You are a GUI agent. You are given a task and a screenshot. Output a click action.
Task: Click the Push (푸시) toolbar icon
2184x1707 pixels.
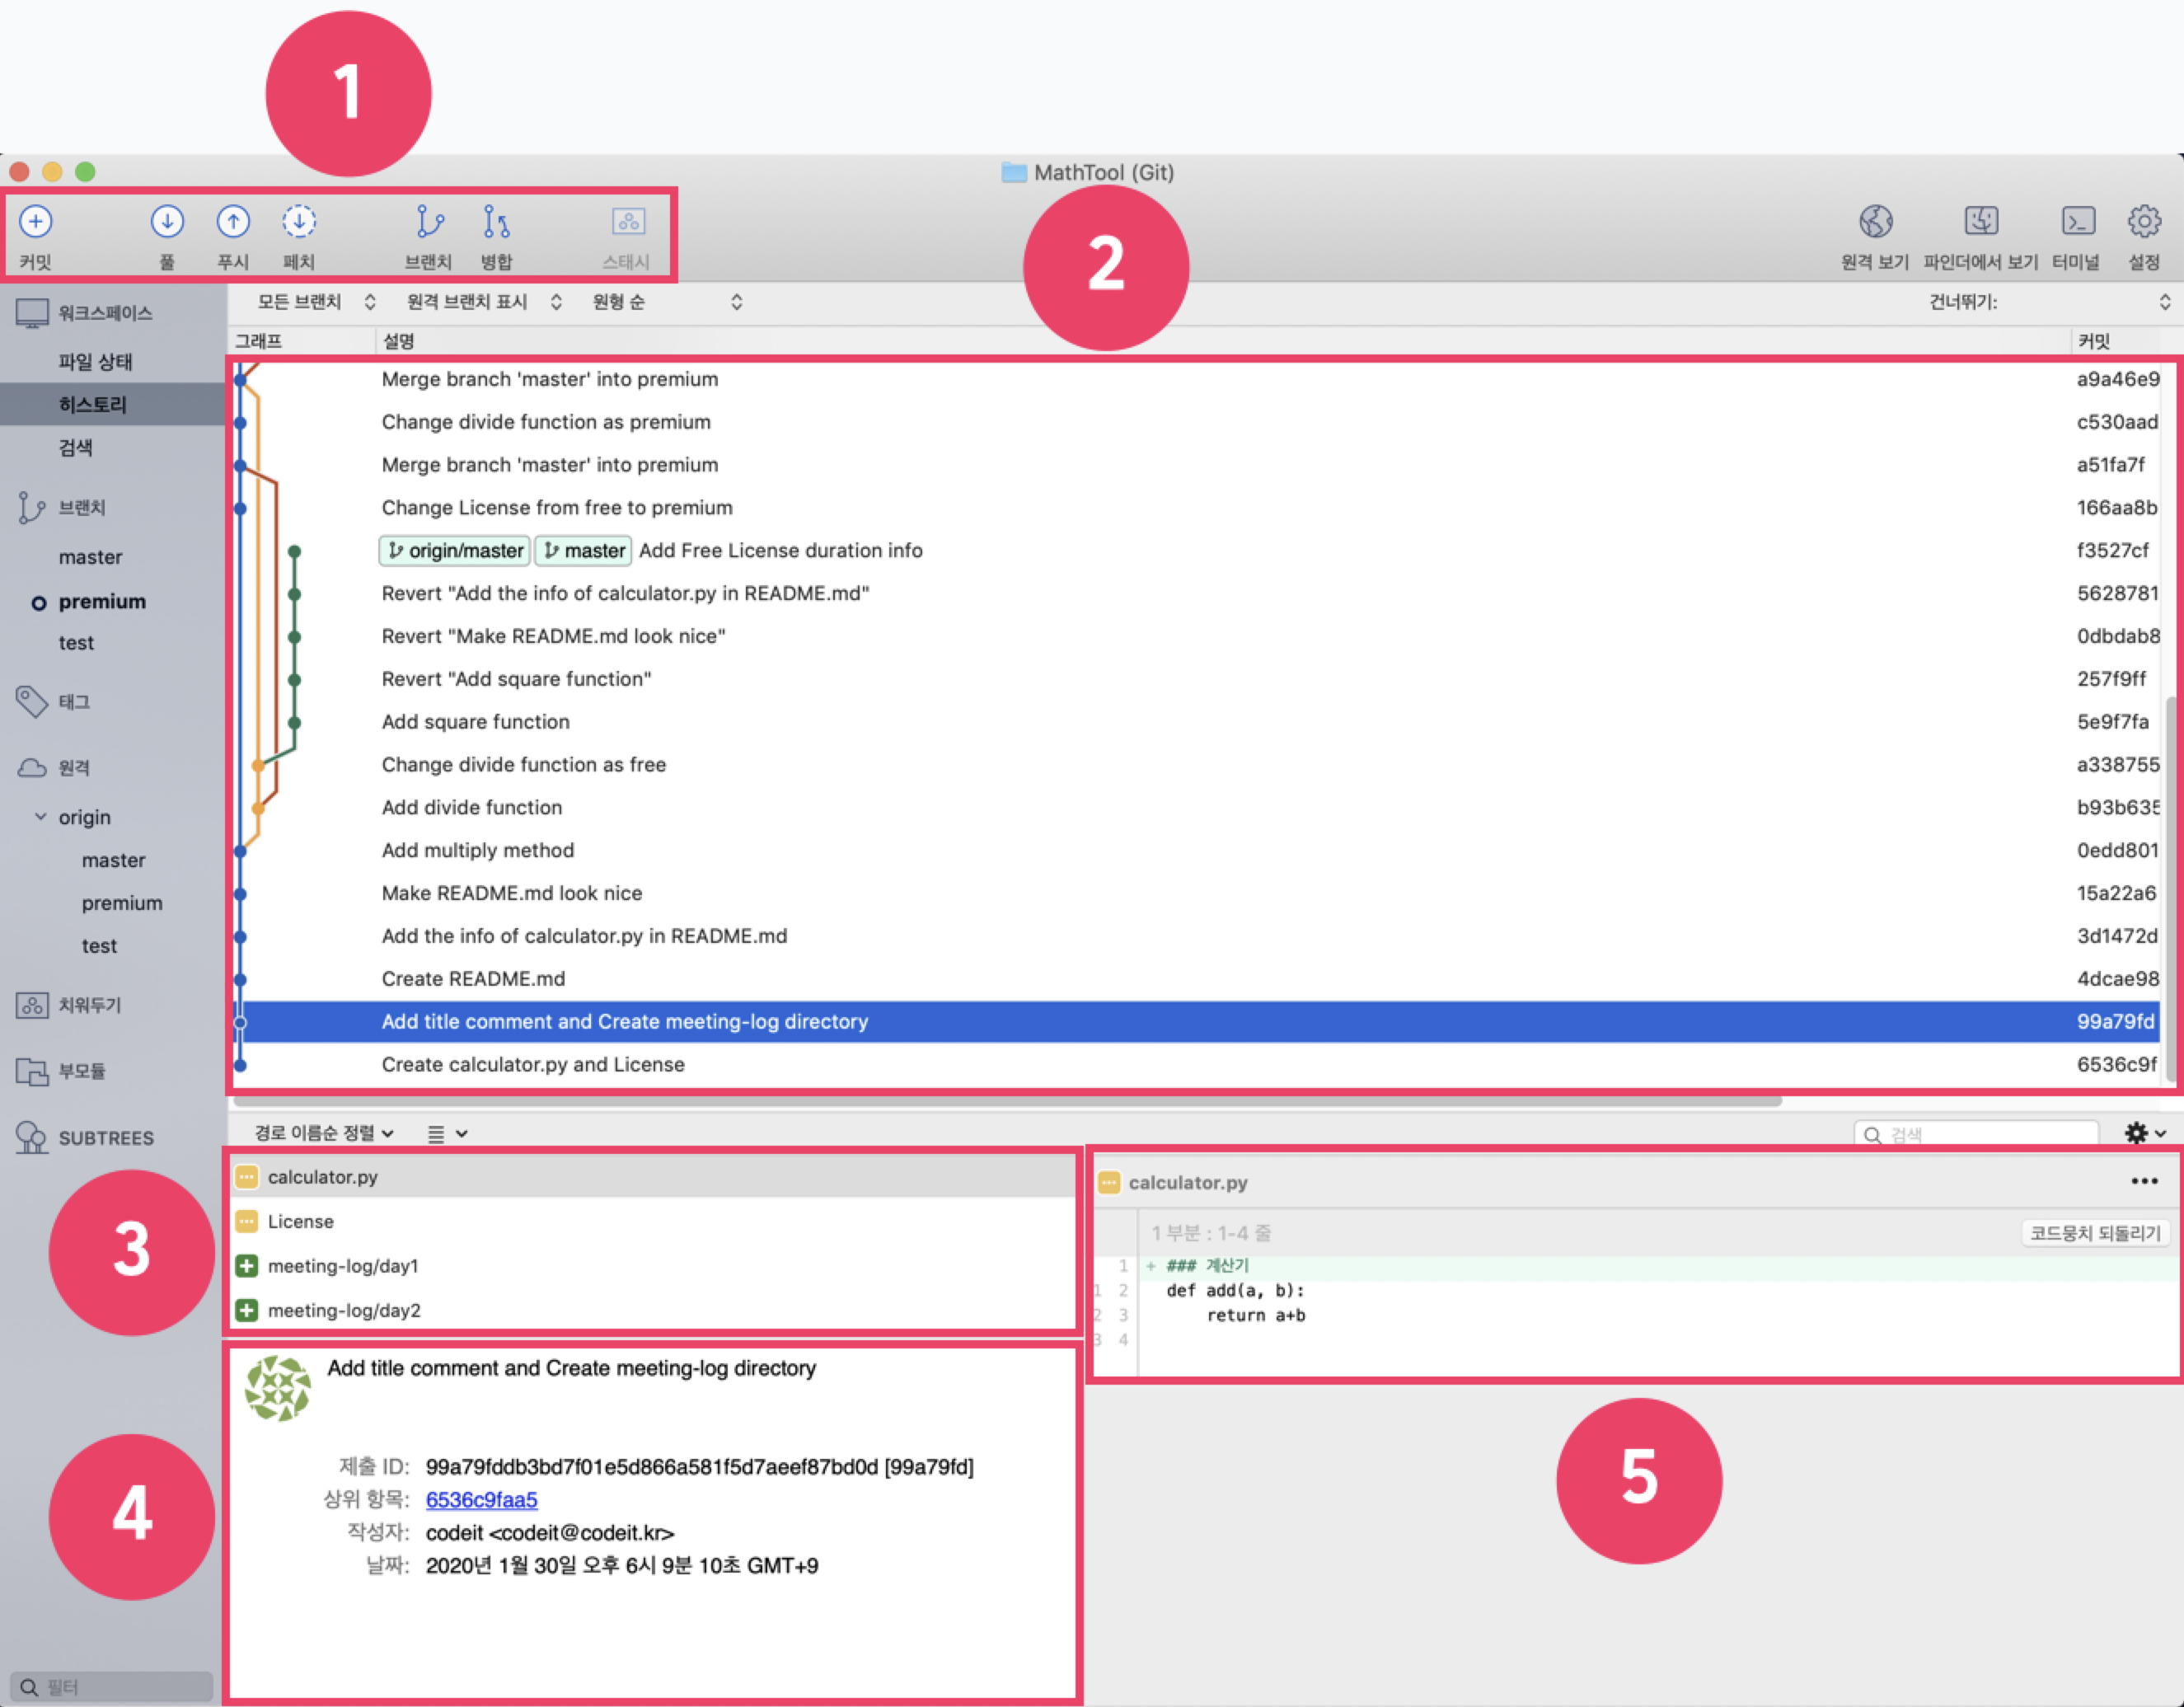233,222
